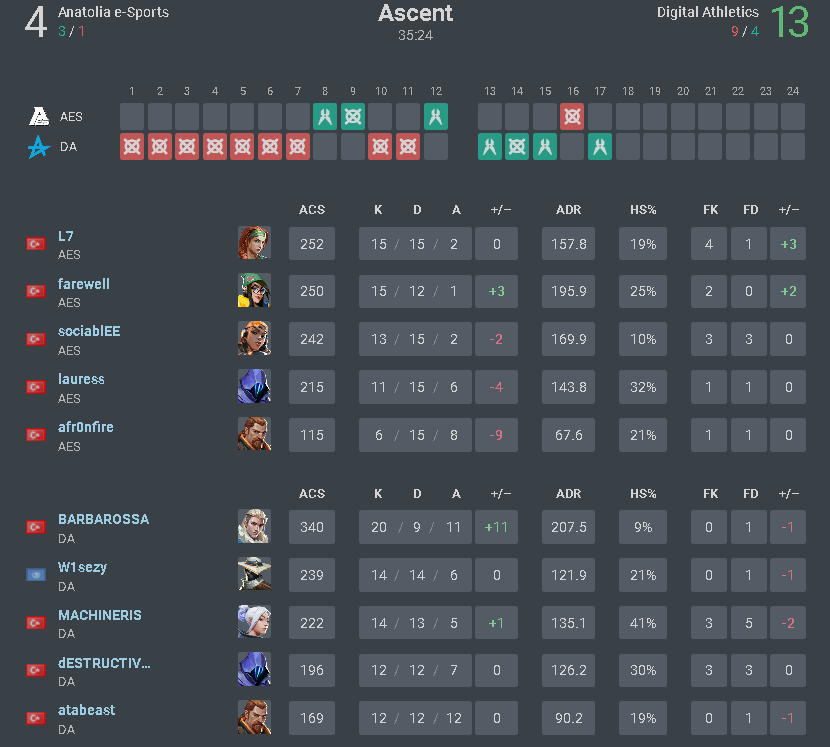Click atabeast's Brimstone agent portrait
The width and height of the screenshot is (830, 747).
pyautogui.click(x=254, y=718)
